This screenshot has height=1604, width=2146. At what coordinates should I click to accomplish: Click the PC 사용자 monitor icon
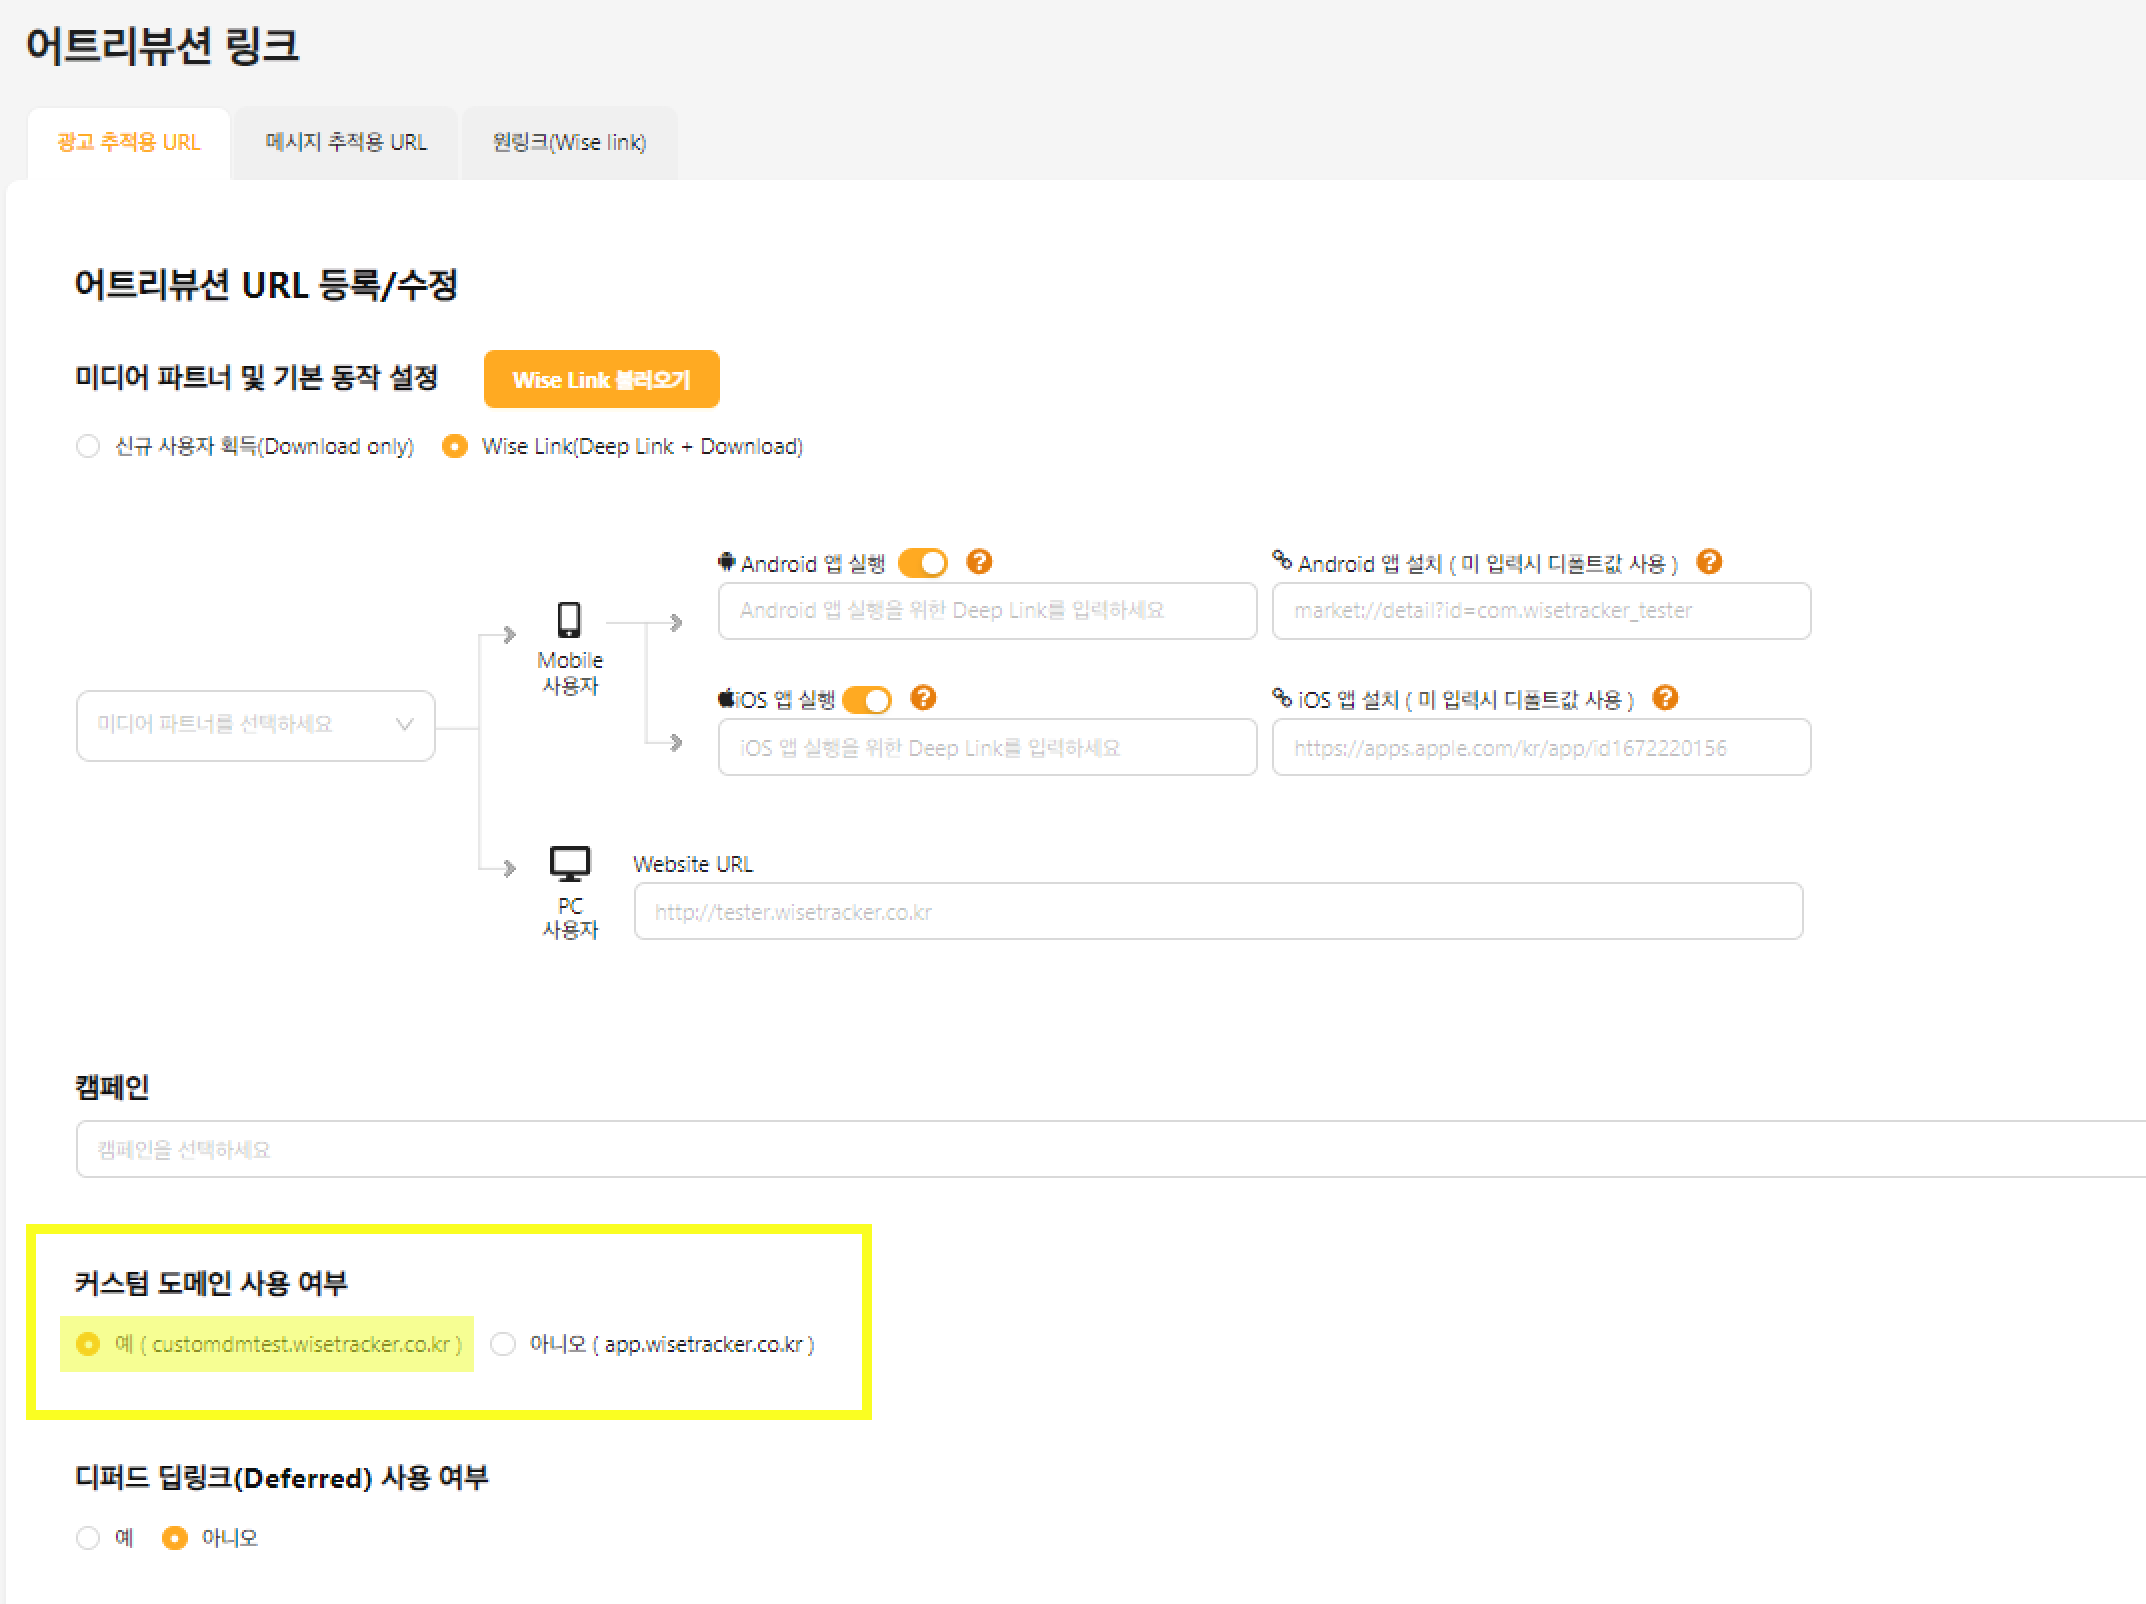point(570,863)
